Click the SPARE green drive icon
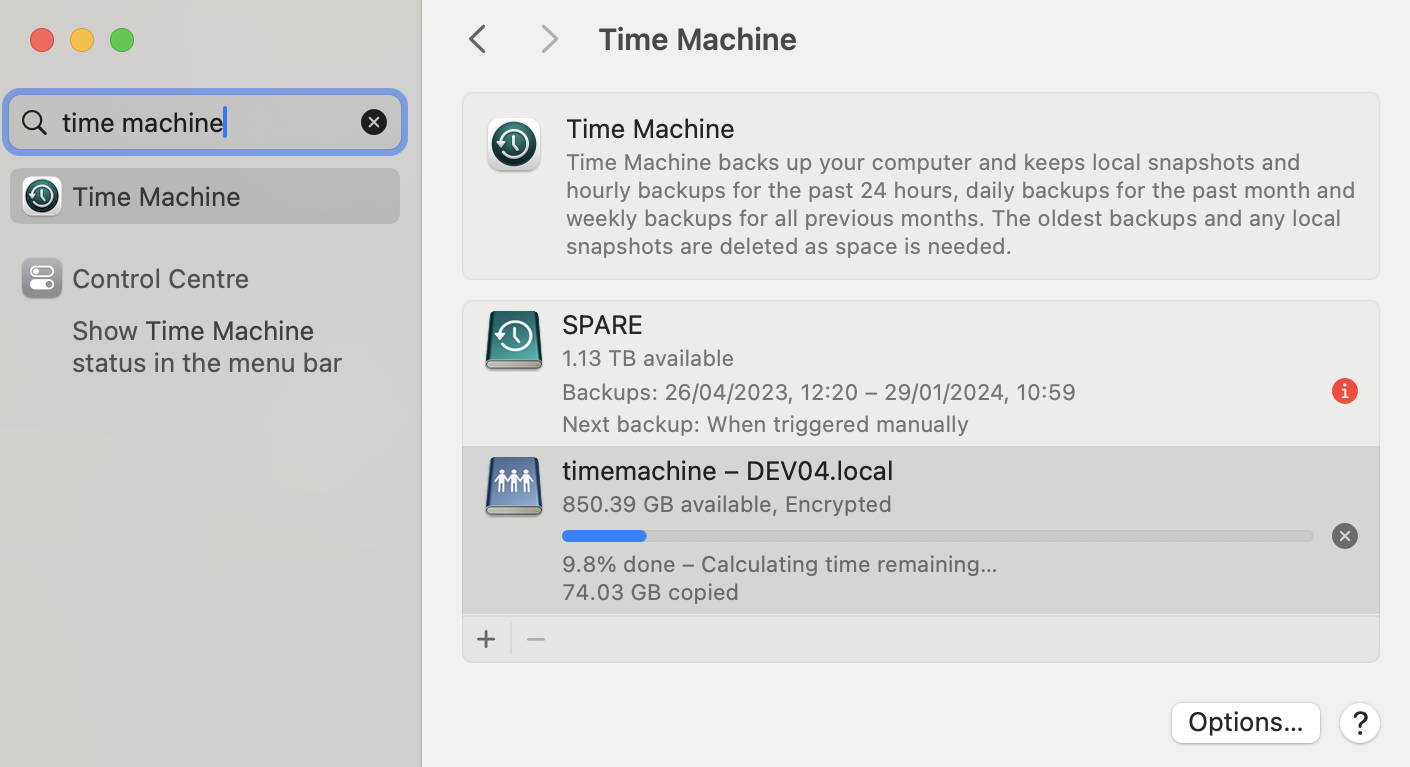The height and width of the screenshot is (767, 1410). [x=513, y=340]
